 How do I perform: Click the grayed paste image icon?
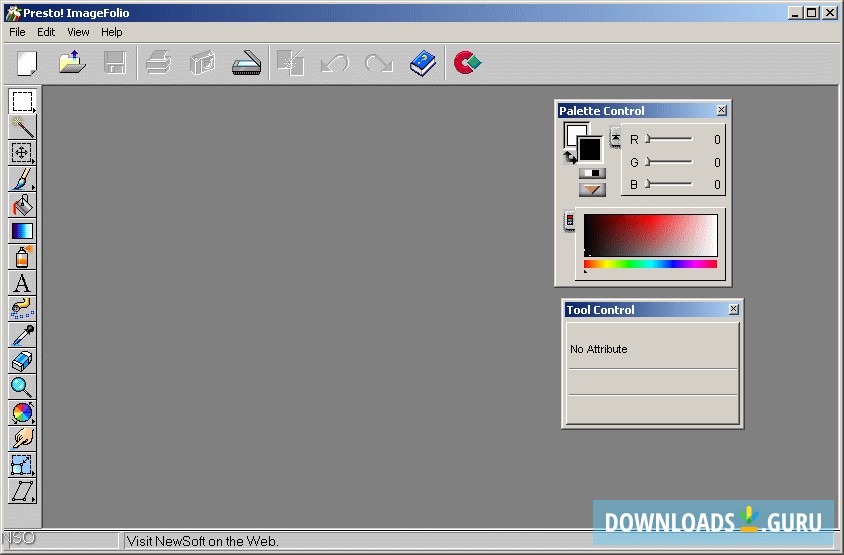(x=291, y=63)
